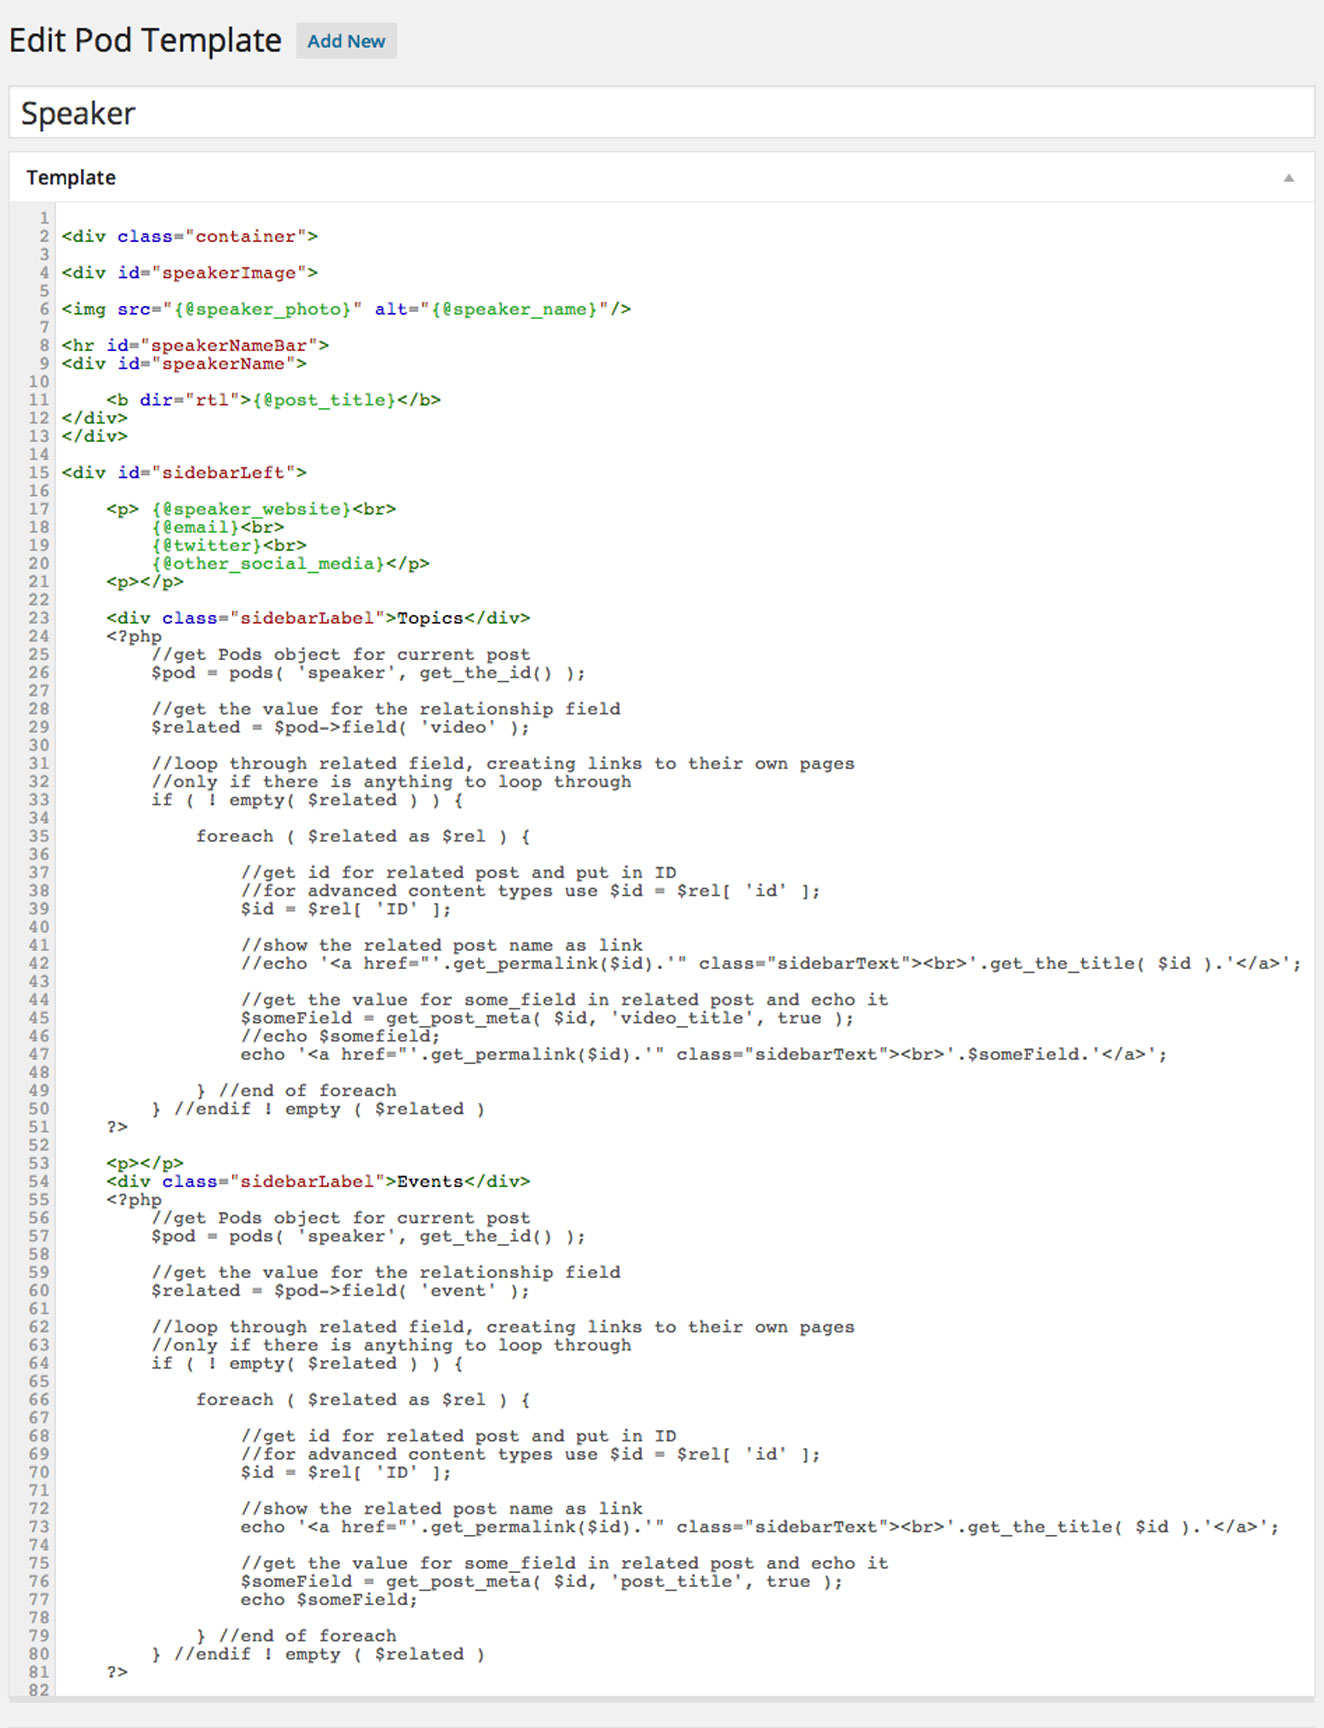Click the get_post_meta 'post_title' line

542,1582
